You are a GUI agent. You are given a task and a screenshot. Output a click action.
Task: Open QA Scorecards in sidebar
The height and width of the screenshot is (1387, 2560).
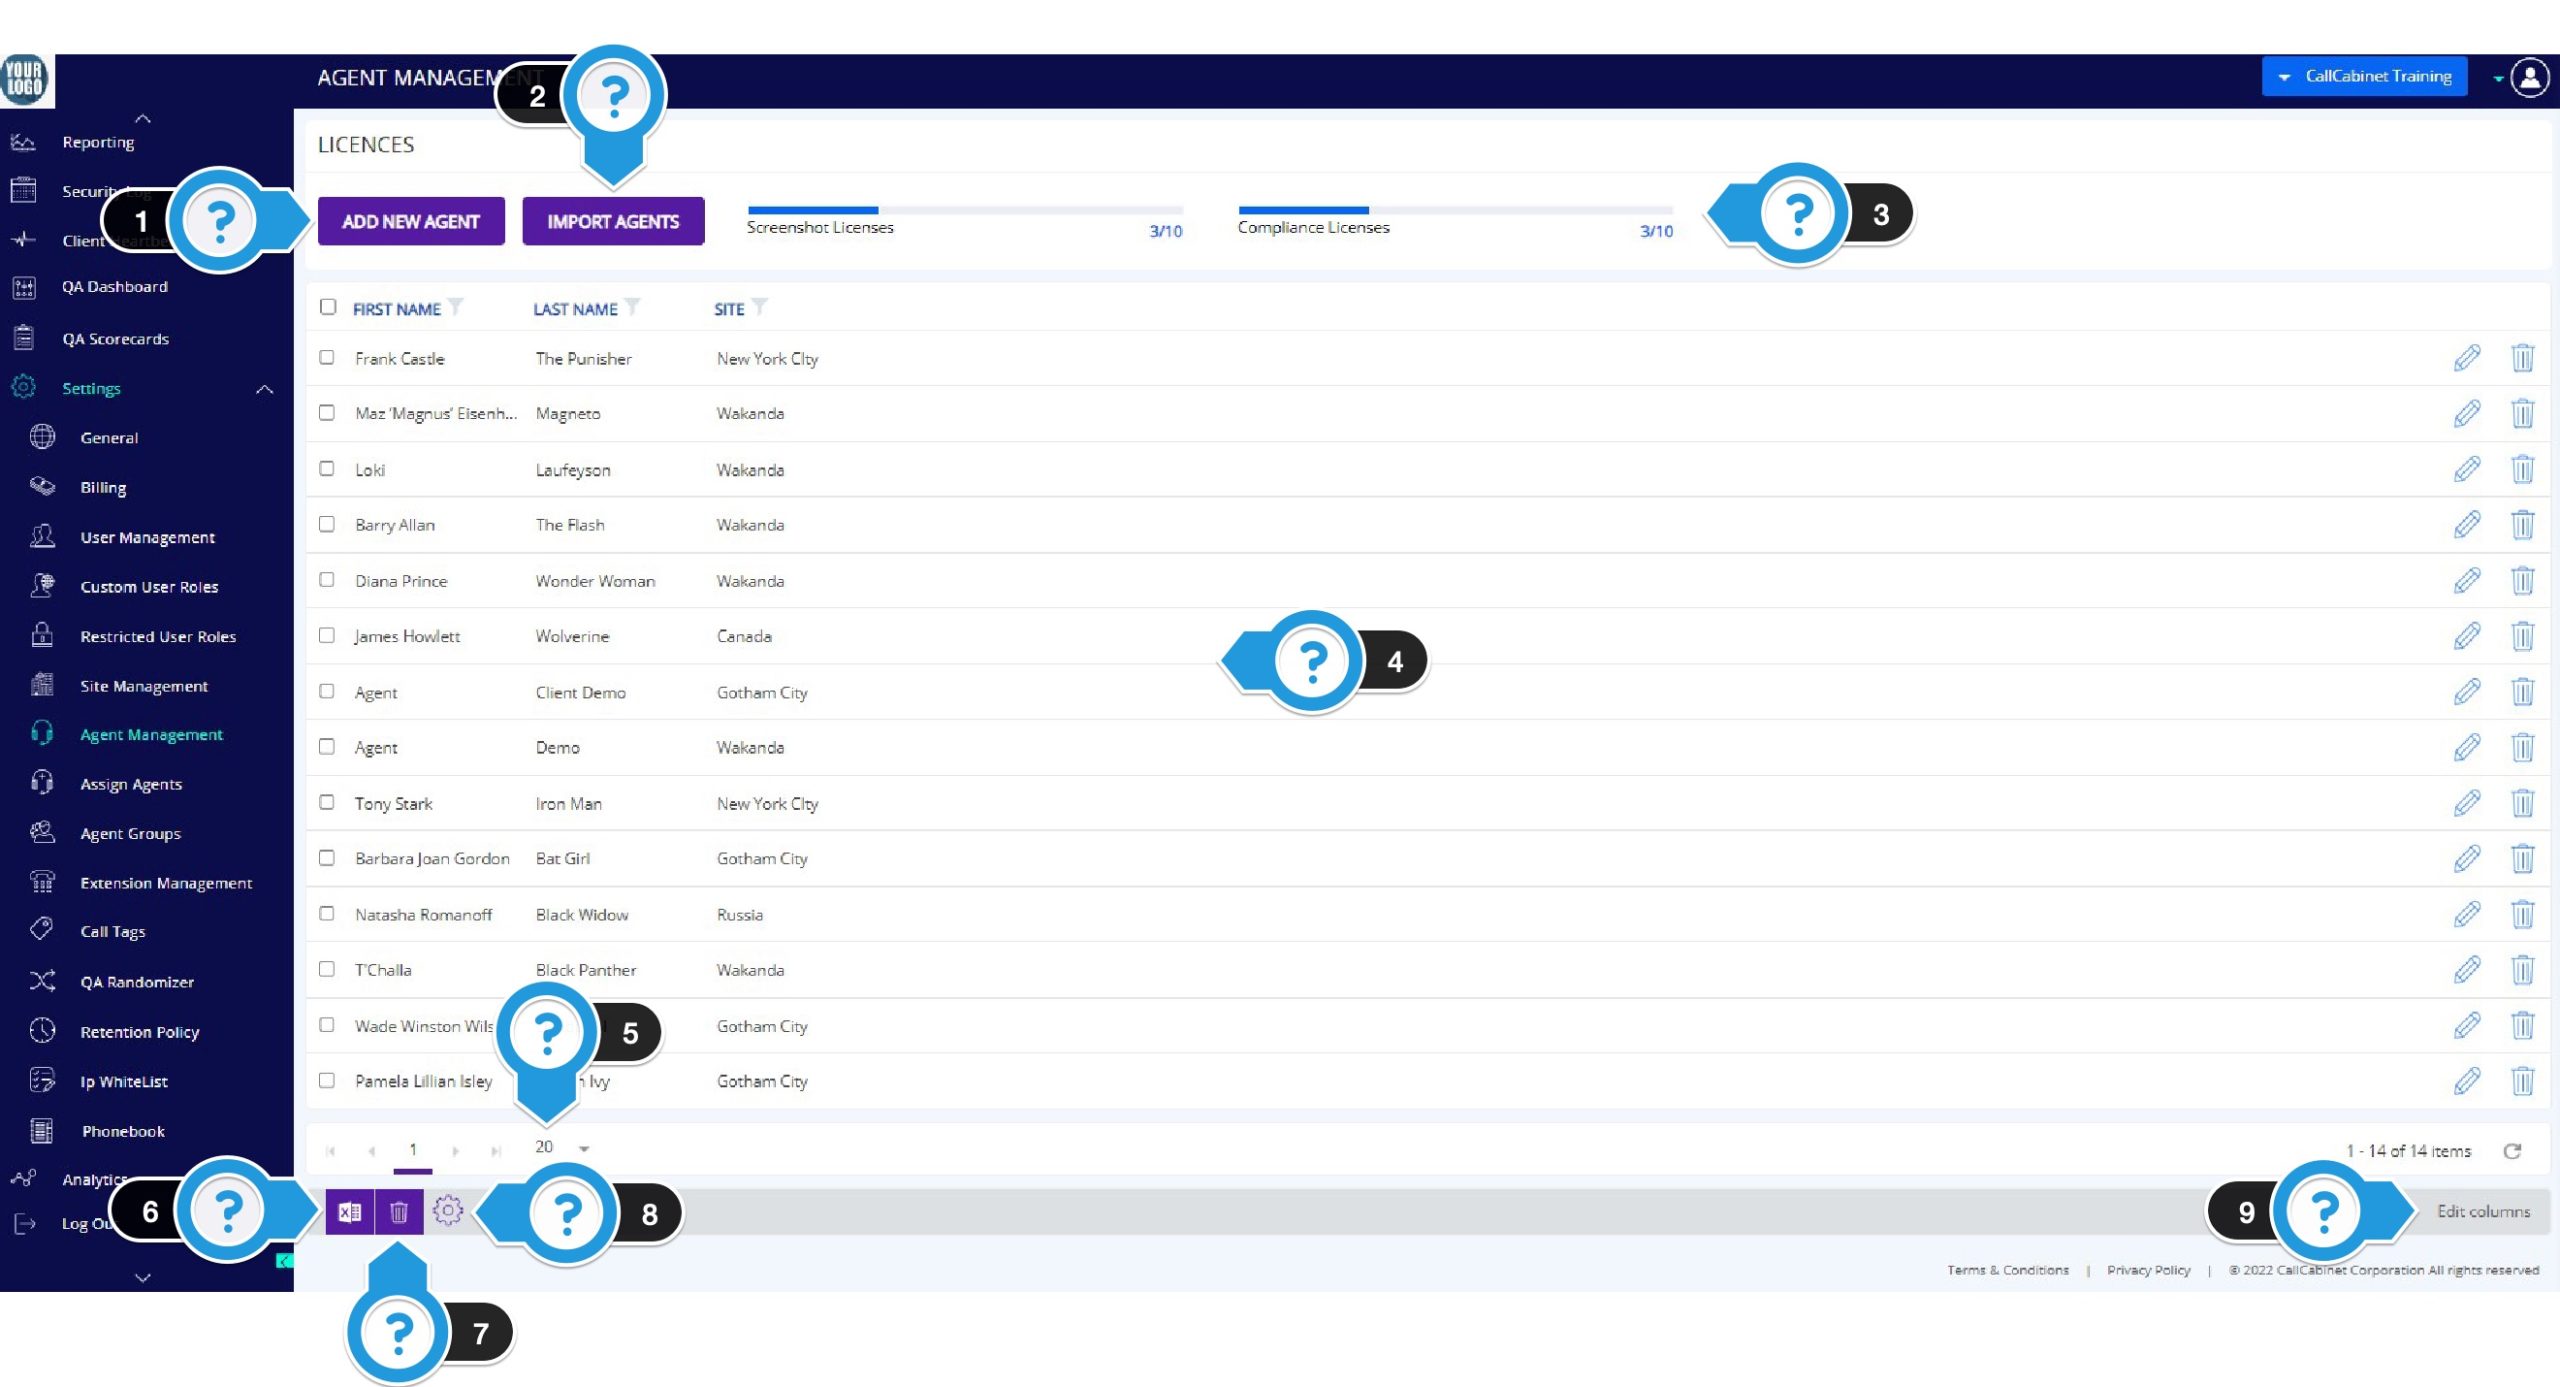tap(115, 339)
